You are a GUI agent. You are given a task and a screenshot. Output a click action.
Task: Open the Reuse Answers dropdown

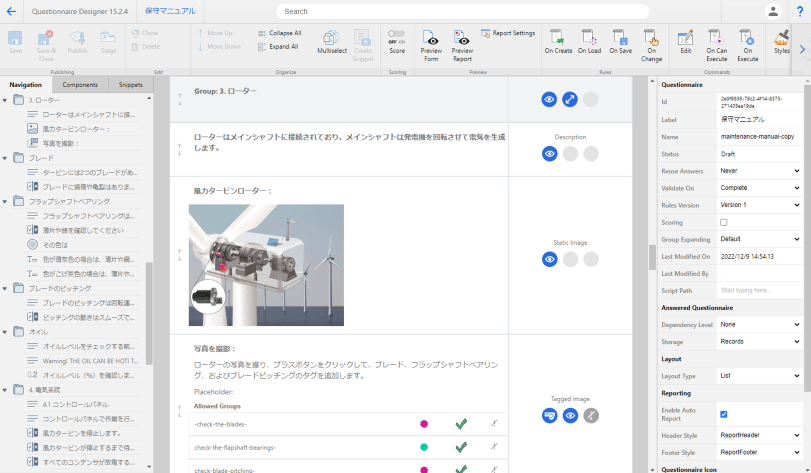(760, 171)
